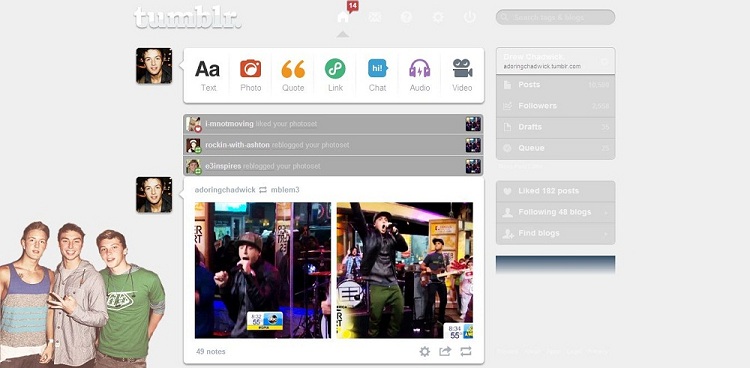Open the Queue sidebar item
This screenshot has height=368, width=750.
click(x=555, y=148)
